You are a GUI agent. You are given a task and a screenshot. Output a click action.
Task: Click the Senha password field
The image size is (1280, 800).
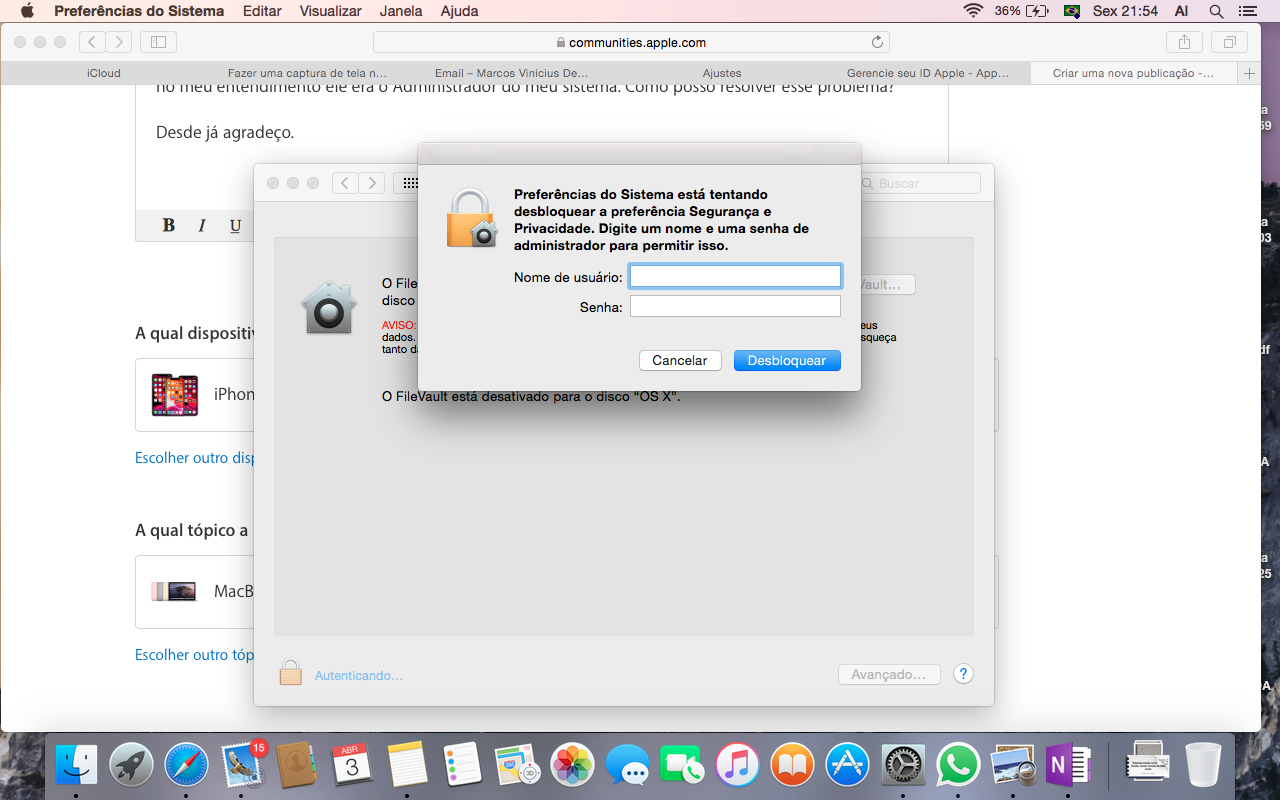click(735, 306)
